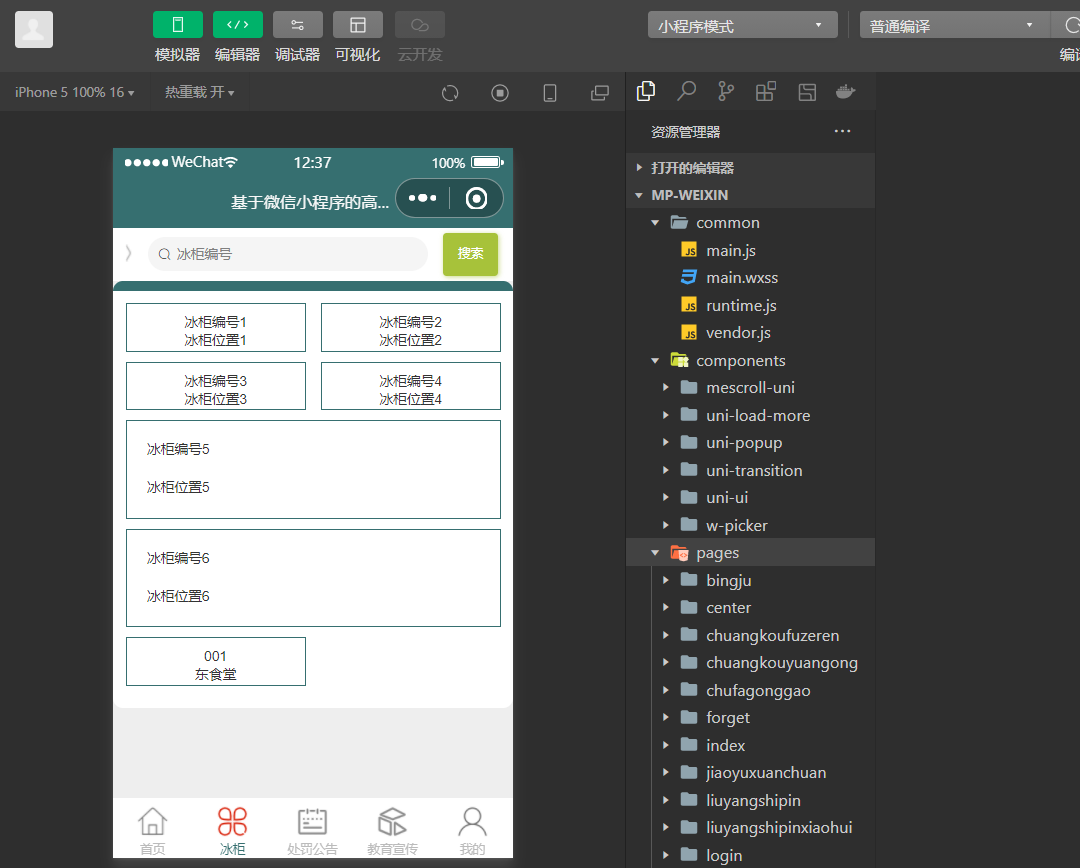Expand the forget folder

pyautogui.click(x=751, y=718)
